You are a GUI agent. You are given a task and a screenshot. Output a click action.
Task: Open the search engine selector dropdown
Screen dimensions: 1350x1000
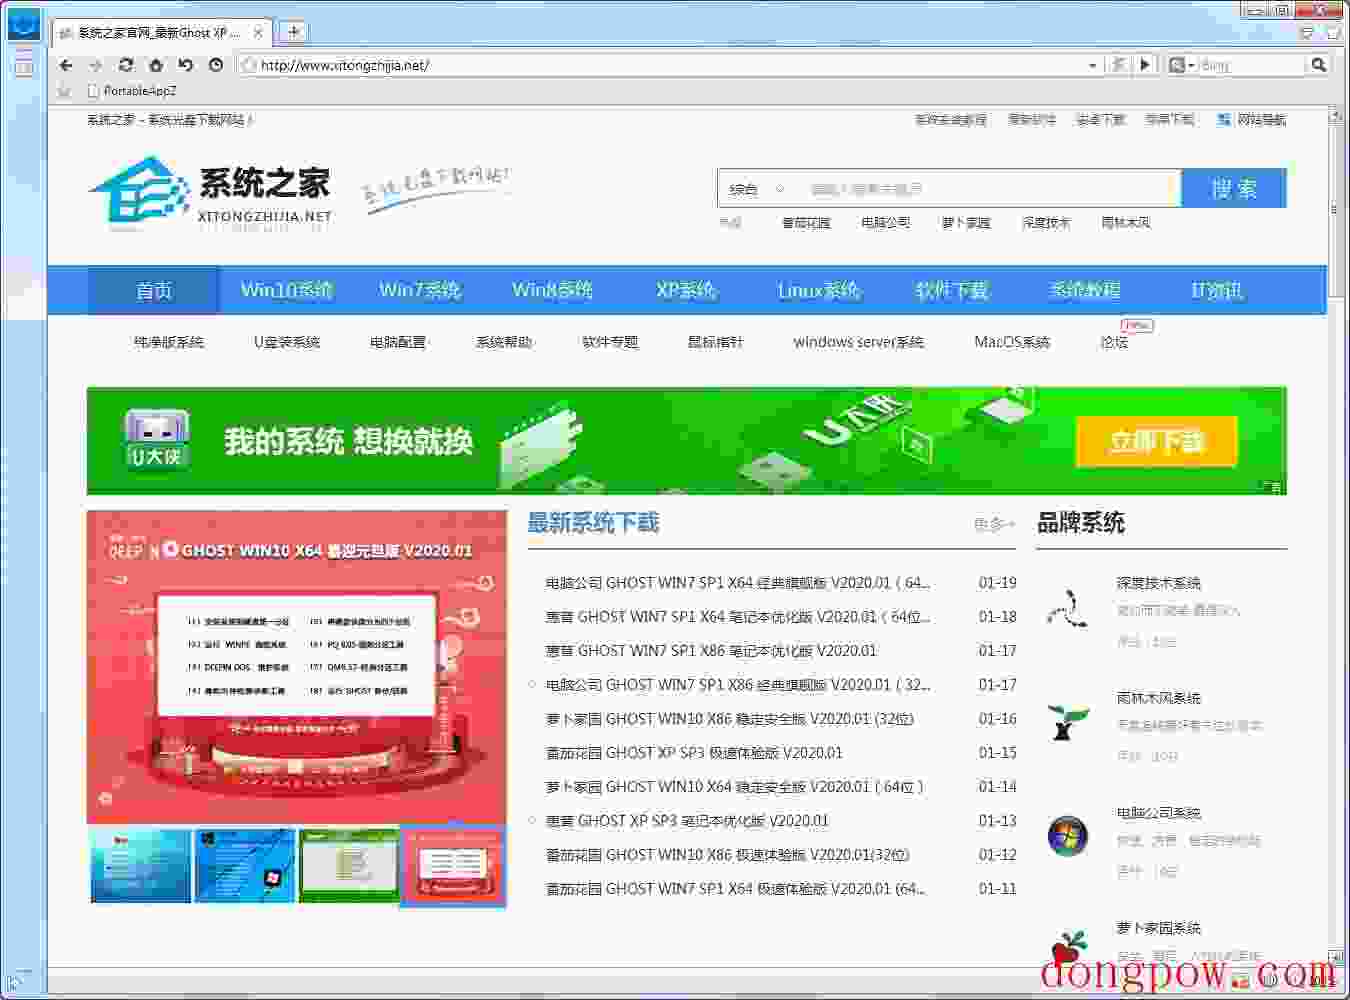tap(1182, 65)
